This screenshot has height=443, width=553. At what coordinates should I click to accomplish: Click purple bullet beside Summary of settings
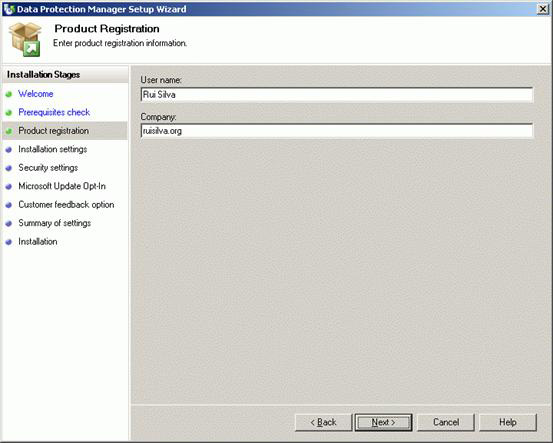coord(9,224)
